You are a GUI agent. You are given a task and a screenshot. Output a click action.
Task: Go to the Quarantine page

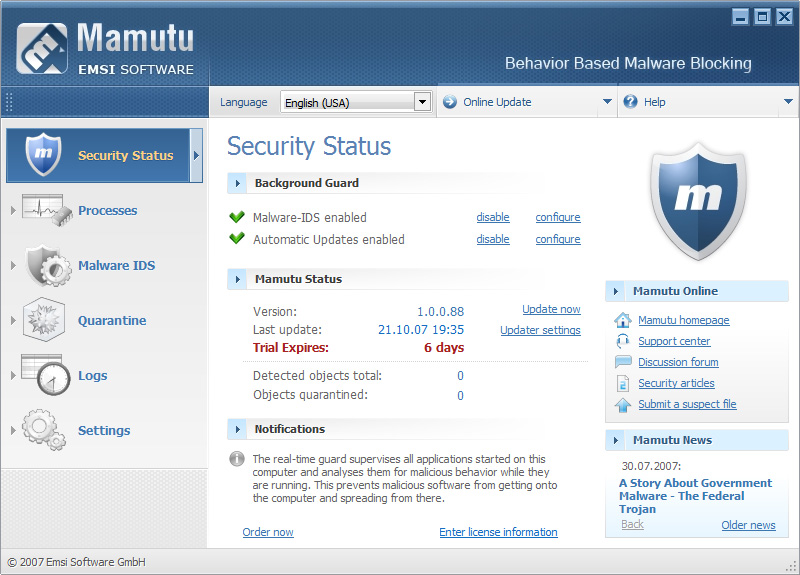[x=112, y=320]
